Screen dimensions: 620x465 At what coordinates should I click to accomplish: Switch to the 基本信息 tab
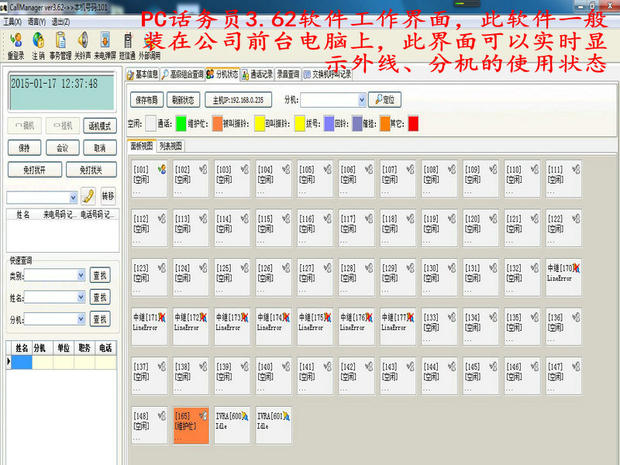coord(143,74)
